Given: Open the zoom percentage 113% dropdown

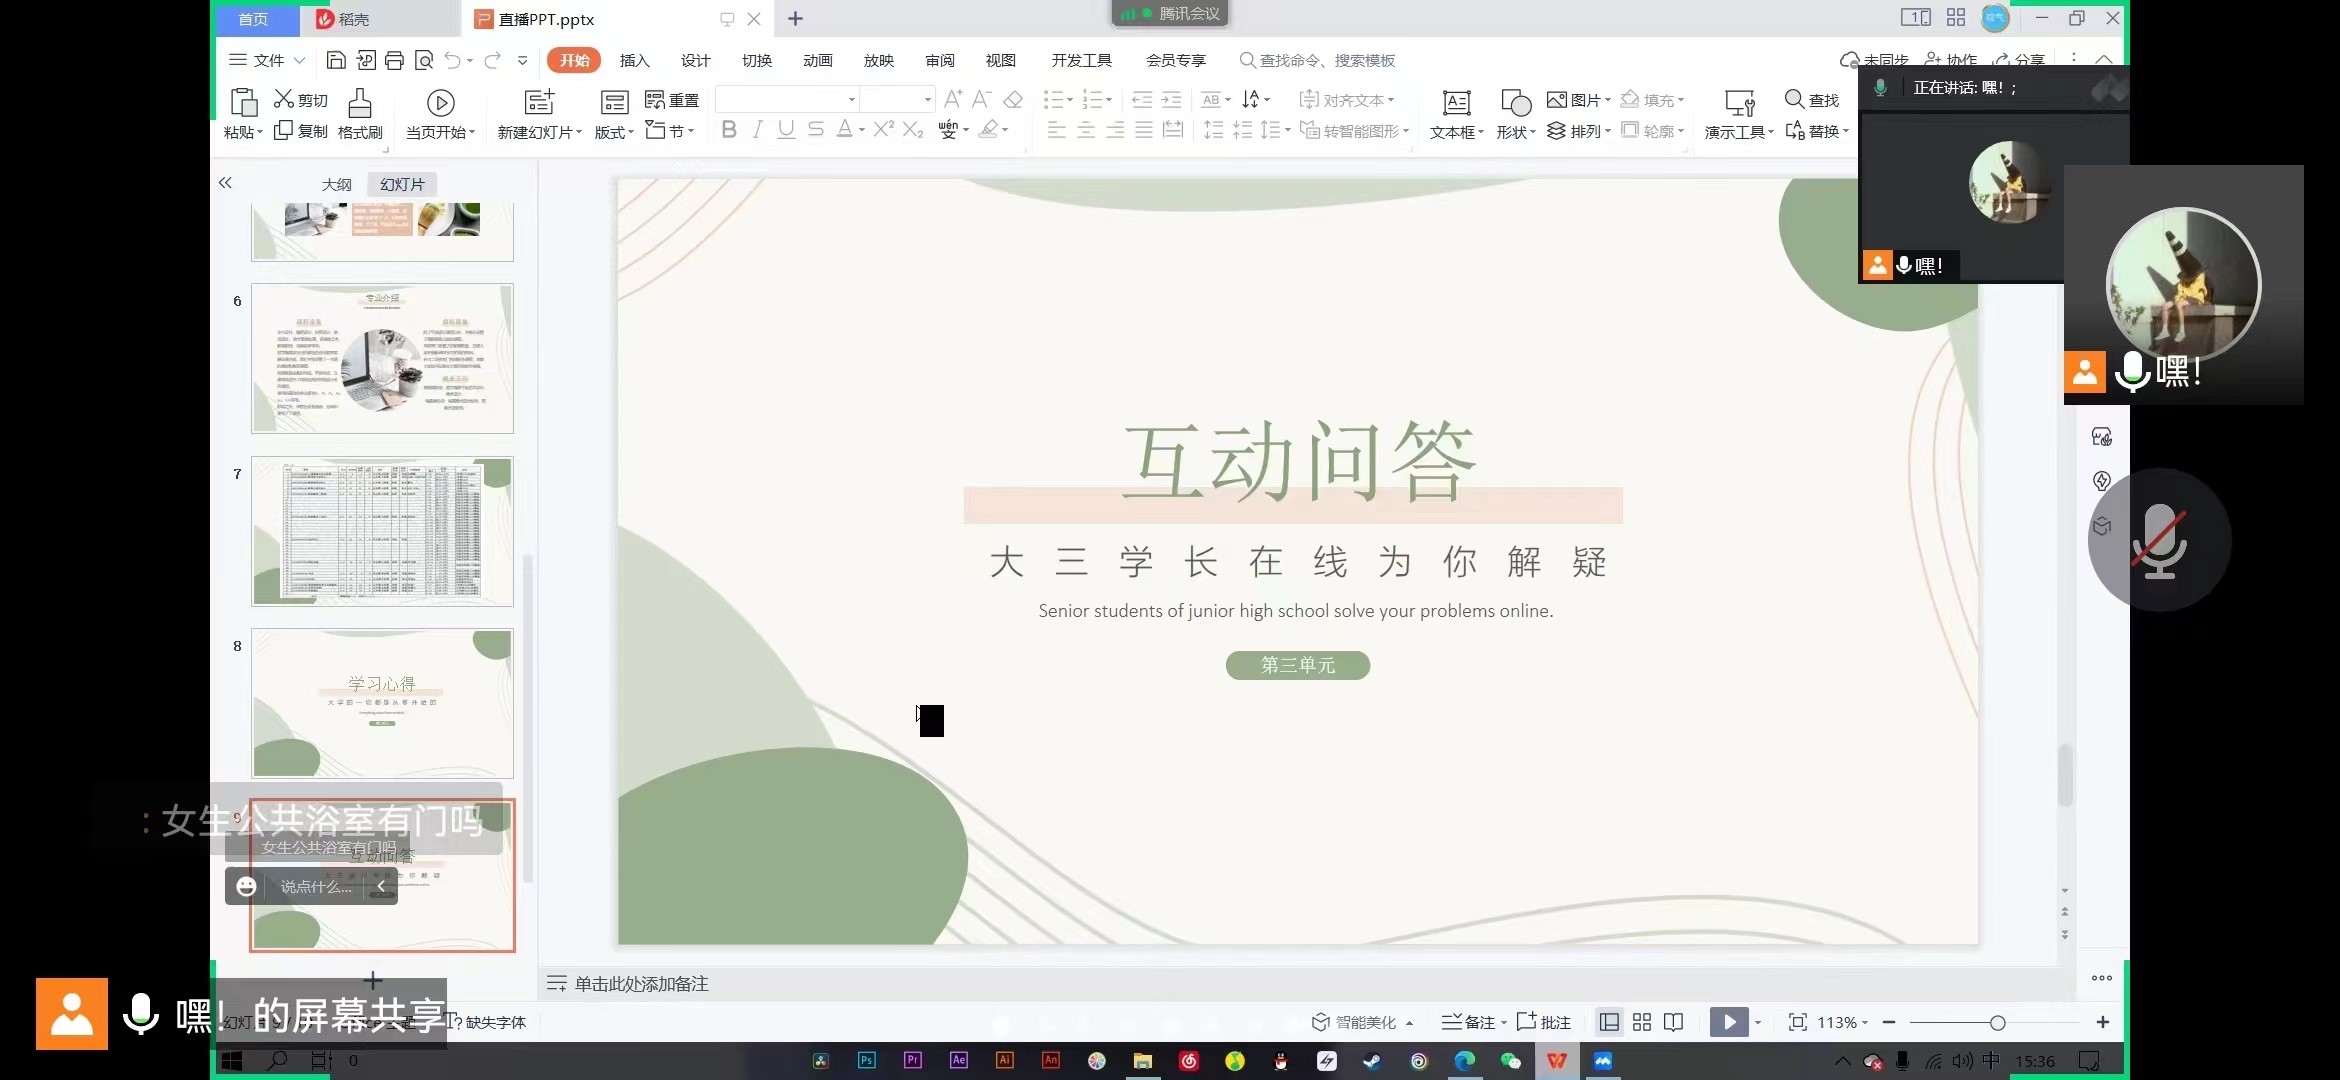Looking at the screenshot, I should 1842,1022.
